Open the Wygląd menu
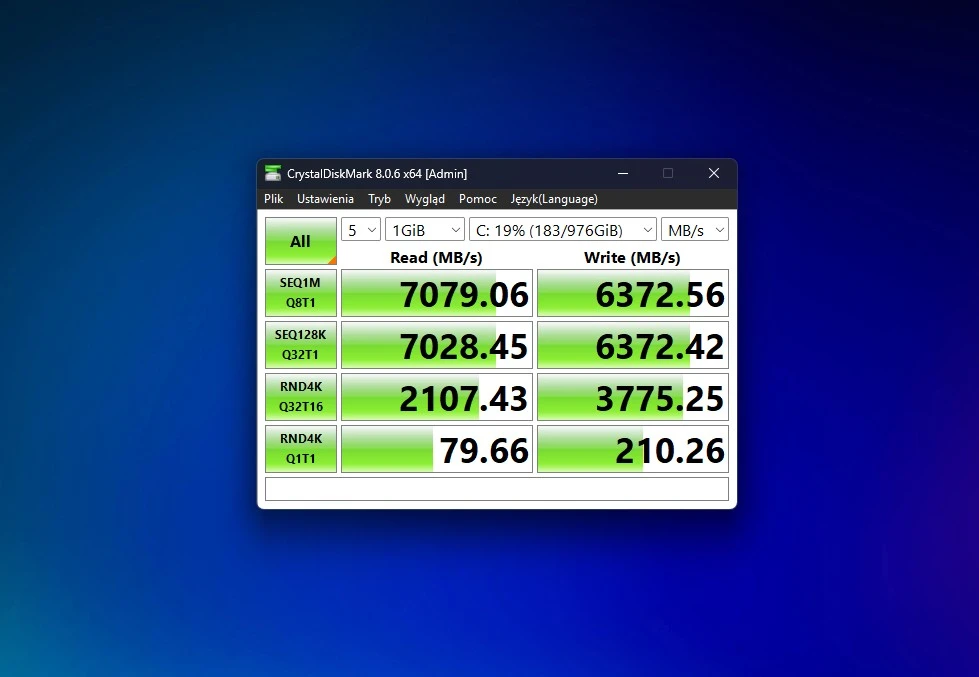The height and width of the screenshot is (677, 979). click(x=425, y=199)
